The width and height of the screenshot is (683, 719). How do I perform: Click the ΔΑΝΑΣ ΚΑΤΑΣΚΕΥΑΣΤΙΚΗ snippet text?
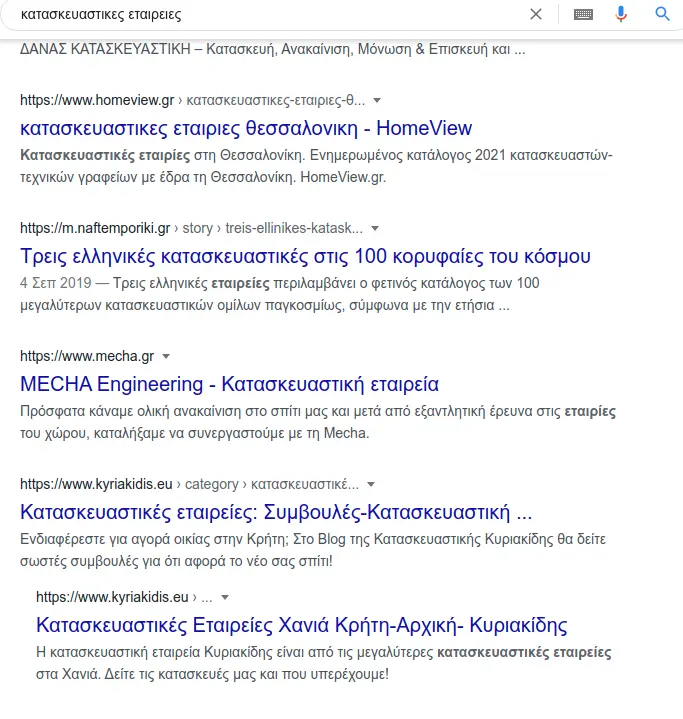[272, 48]
